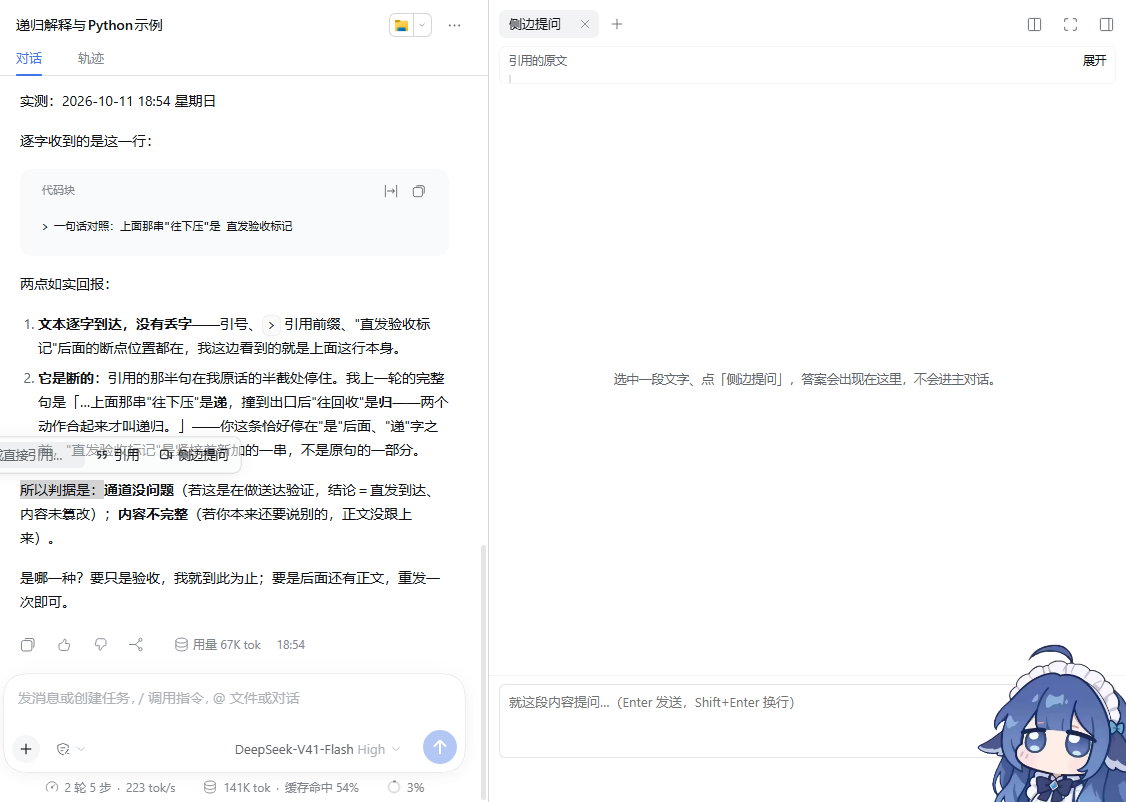Focus the 发消息或创建任务 message input
Screen dimensions: 1126x802
coord(234,698)
